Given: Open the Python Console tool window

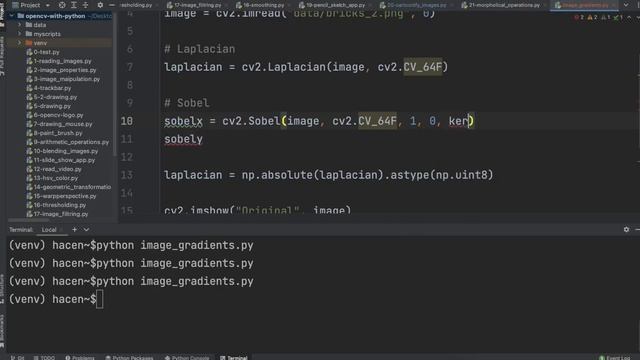Looking at the screenshot, I should (x=187, y=358).
